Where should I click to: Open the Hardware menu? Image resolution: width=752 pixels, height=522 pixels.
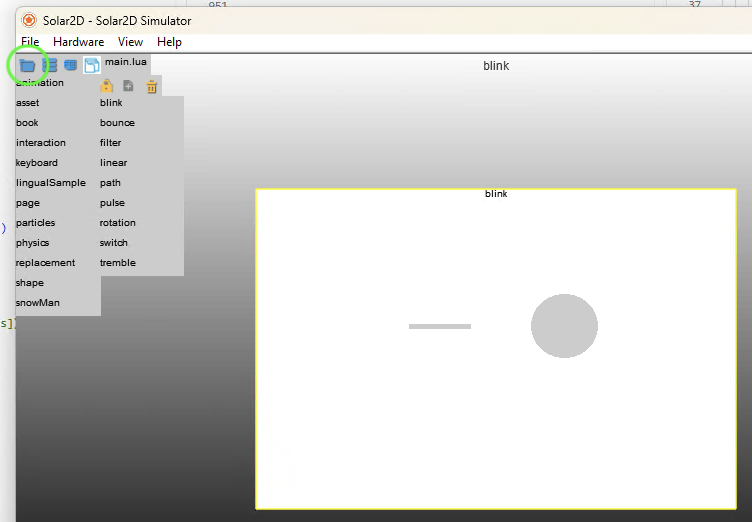pos(79,42)
